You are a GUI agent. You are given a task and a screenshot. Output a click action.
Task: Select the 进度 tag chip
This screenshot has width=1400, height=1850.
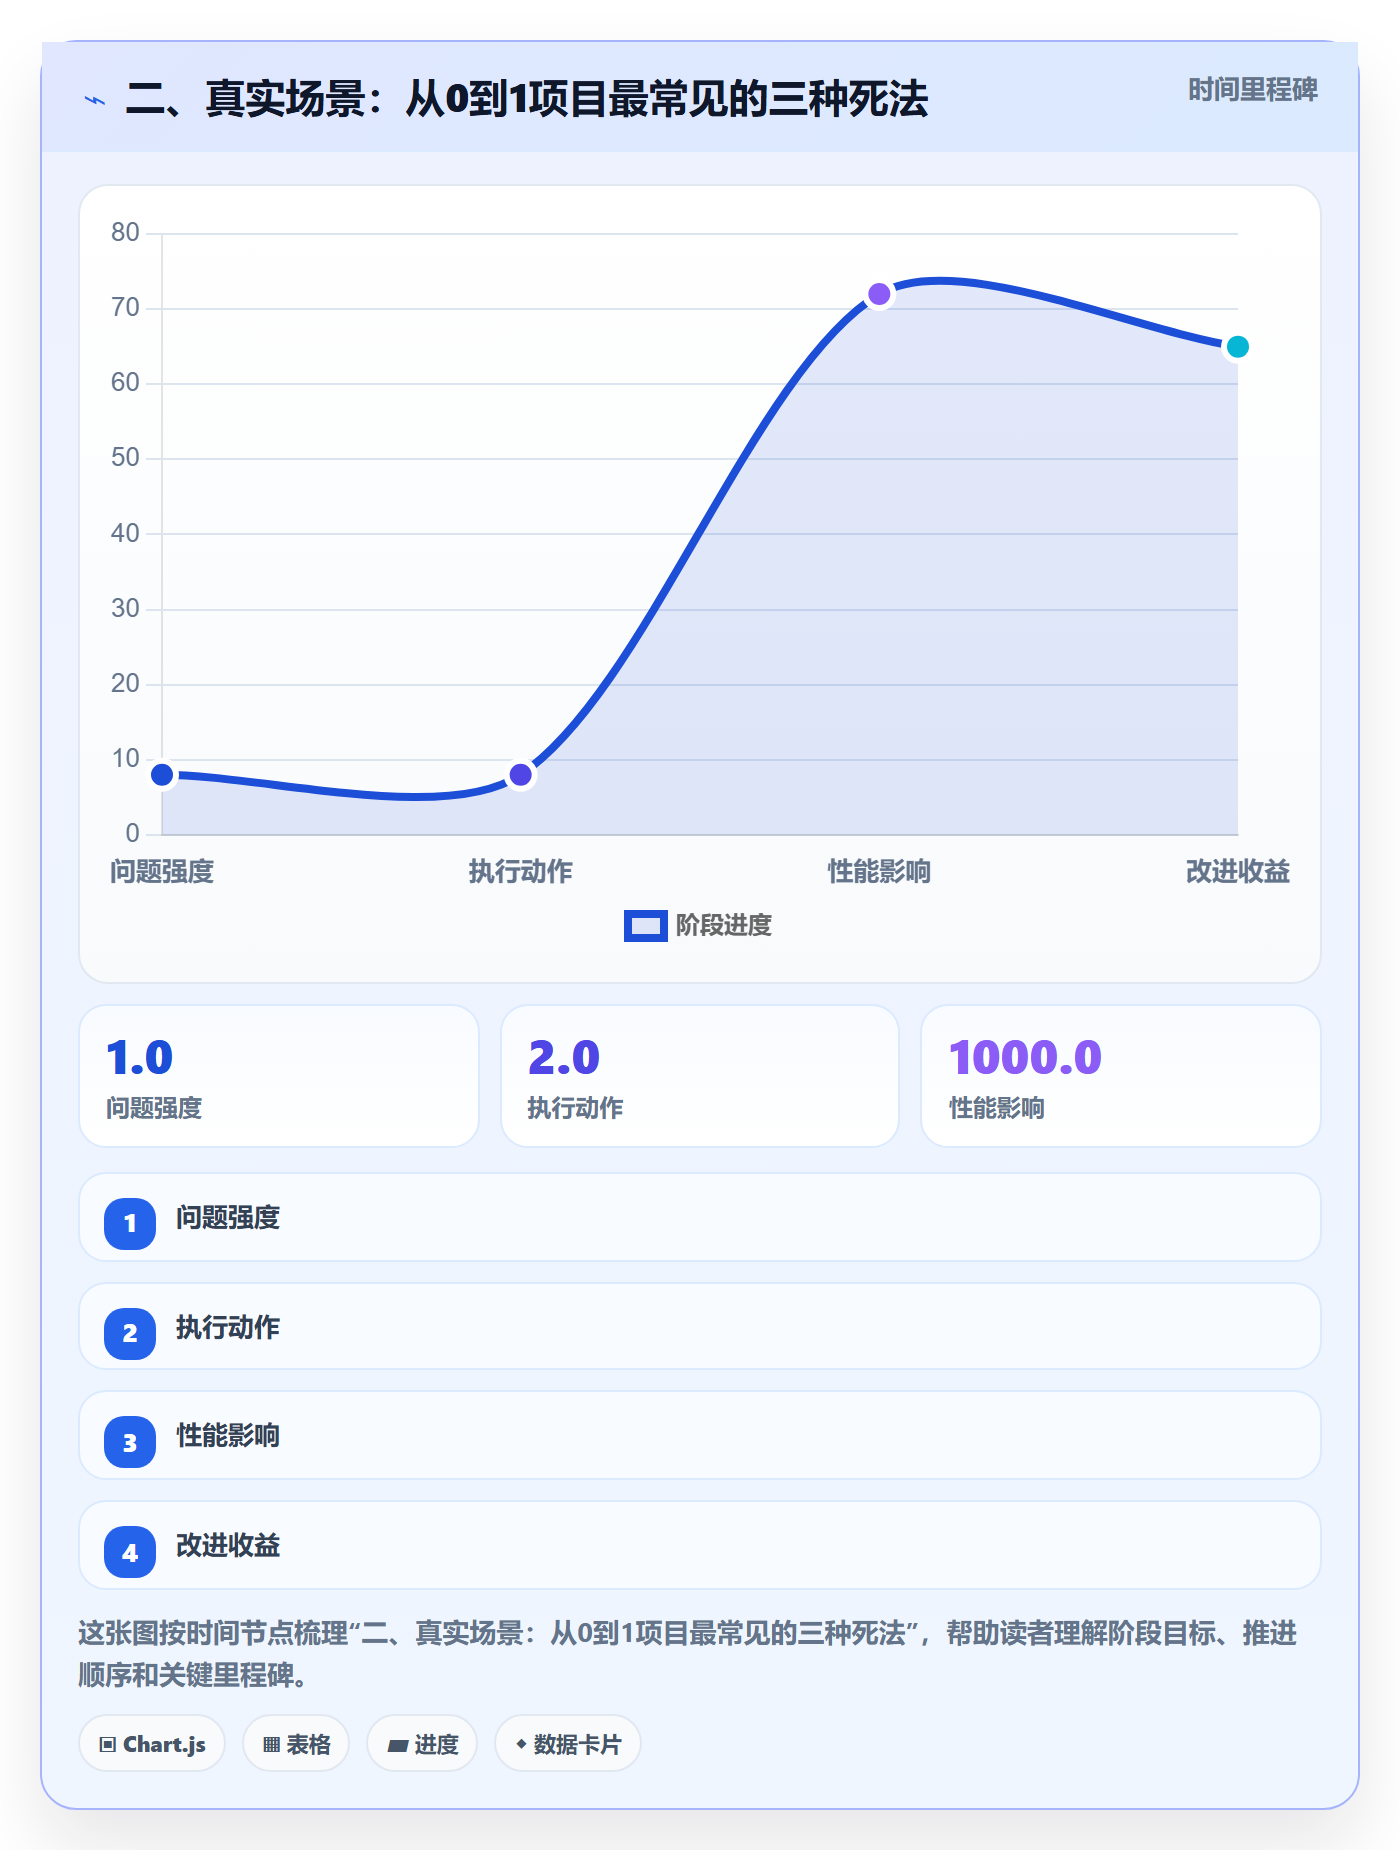pyautogui.click(x=422, y=1744)
